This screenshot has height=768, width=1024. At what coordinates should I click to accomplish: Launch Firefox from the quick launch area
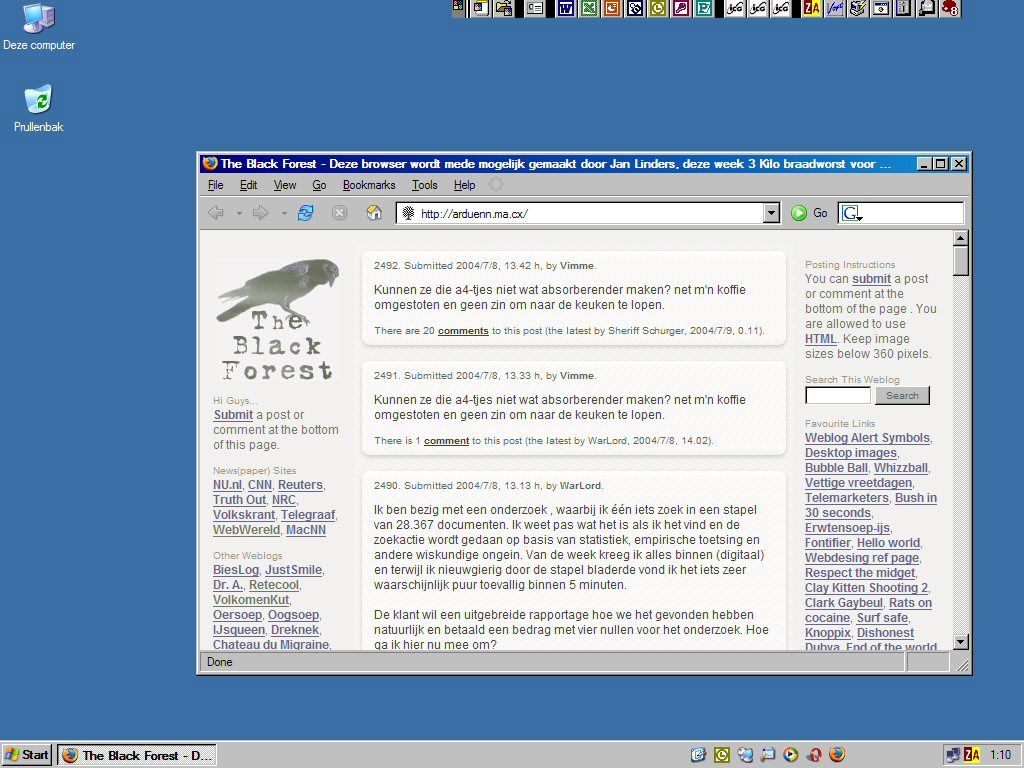(837, 755)
